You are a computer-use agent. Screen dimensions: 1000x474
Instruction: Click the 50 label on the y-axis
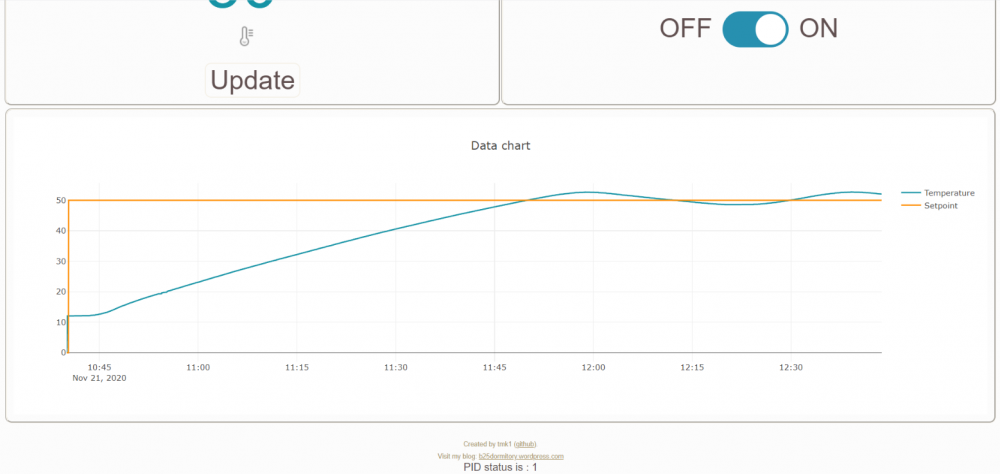[60, 201]
